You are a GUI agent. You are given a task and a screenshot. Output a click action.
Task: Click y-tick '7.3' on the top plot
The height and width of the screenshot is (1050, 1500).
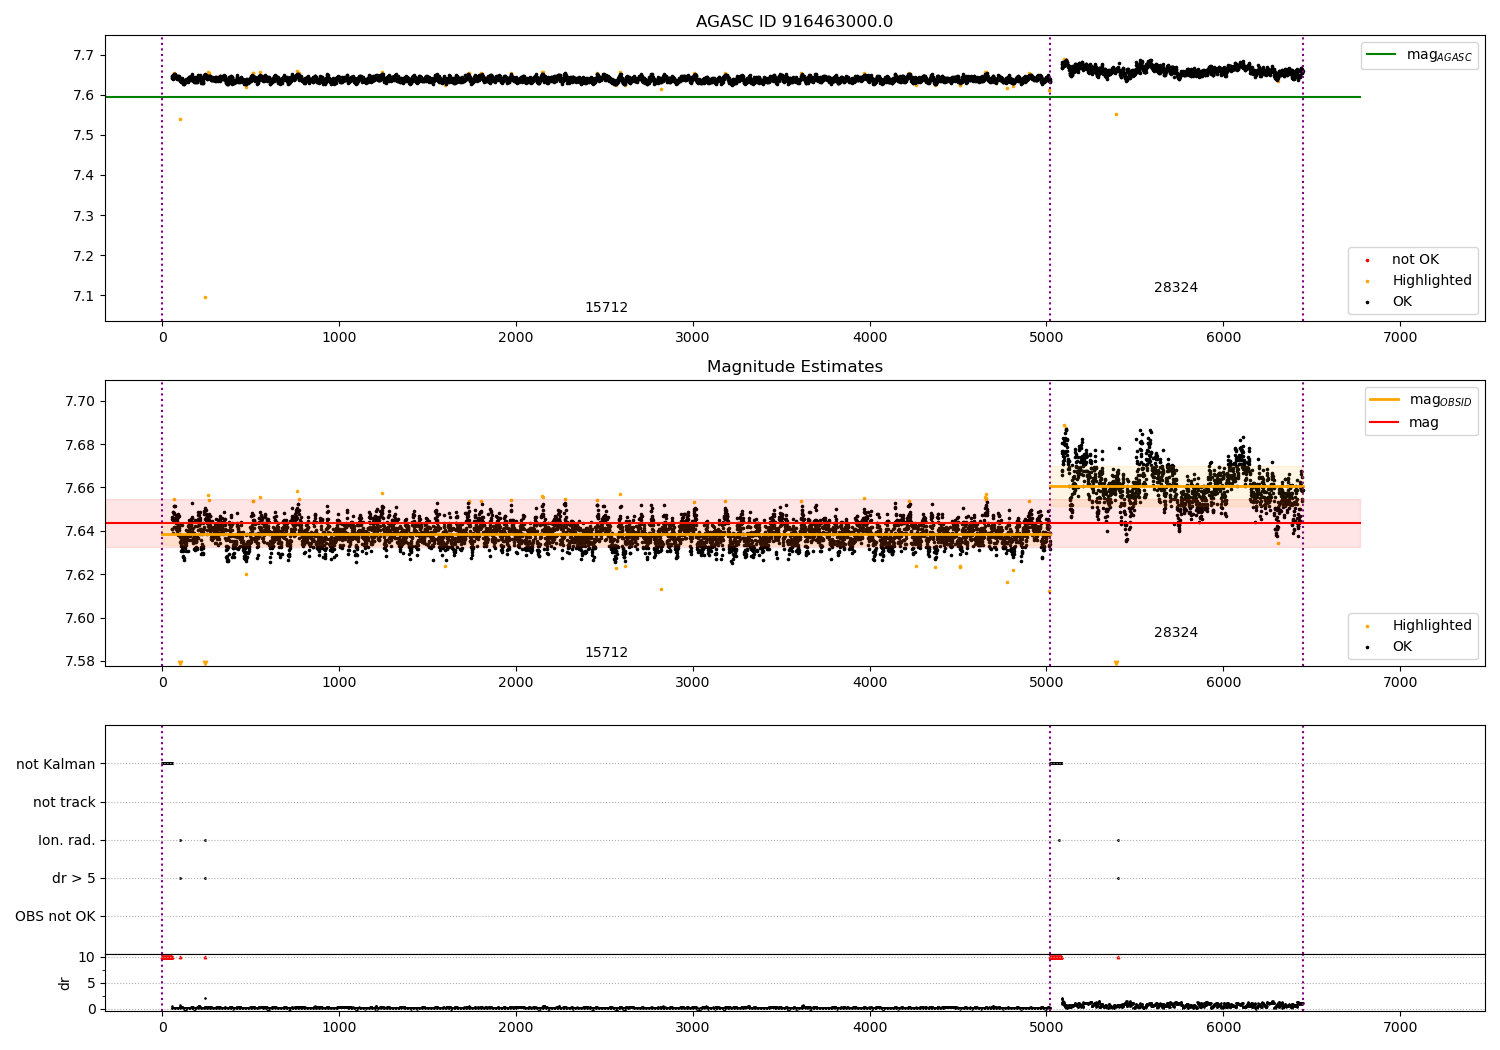pyautogui.click(x=84, y=216)
